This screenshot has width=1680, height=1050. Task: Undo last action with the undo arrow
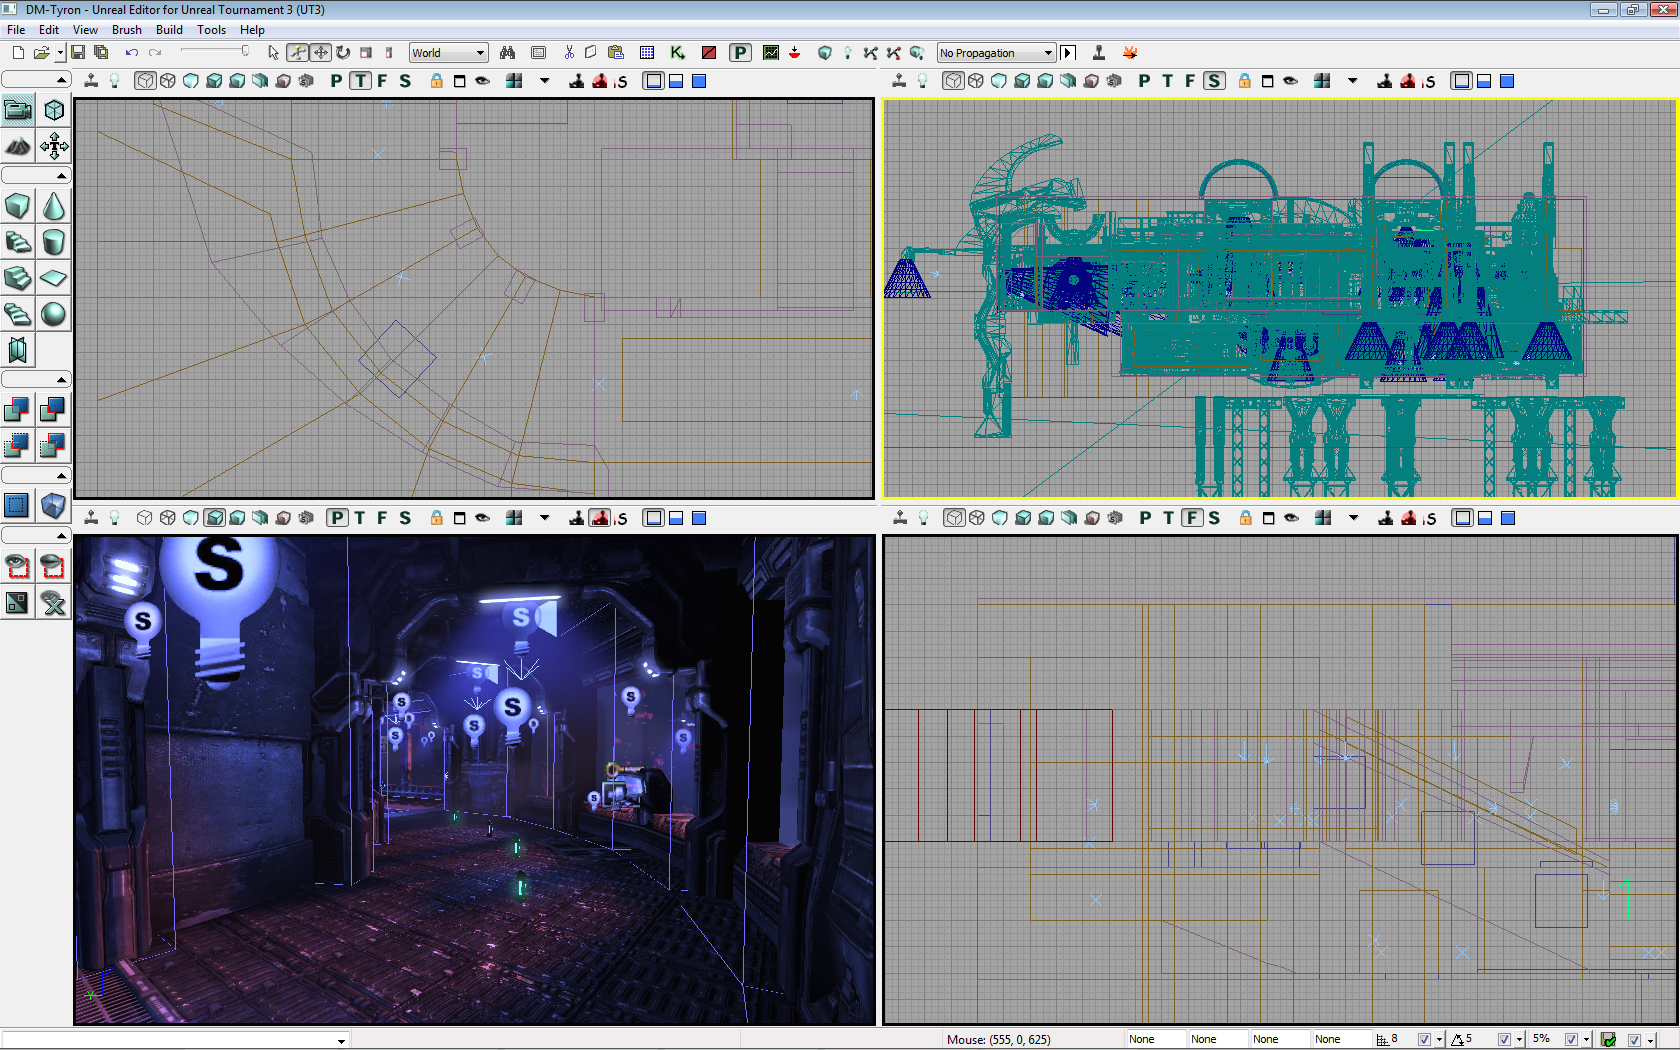[x=131, y=53]
